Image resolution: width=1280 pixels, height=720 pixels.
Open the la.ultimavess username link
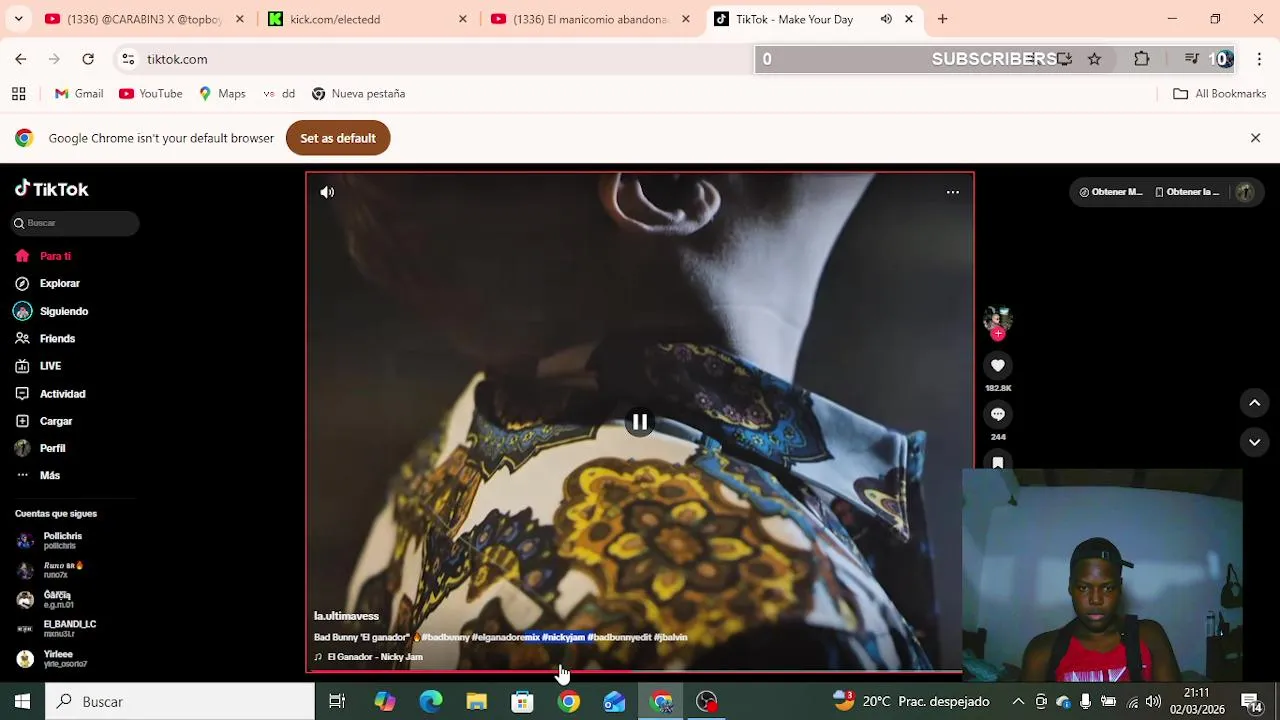coord(346,616)
